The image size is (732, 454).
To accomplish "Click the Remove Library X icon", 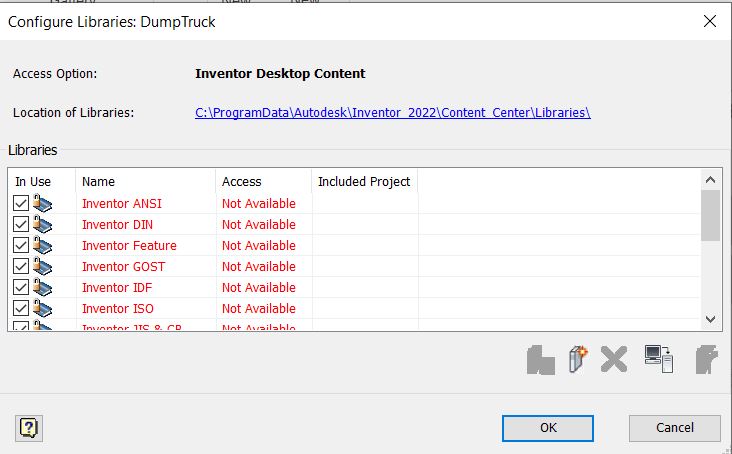I will point(614,359).
